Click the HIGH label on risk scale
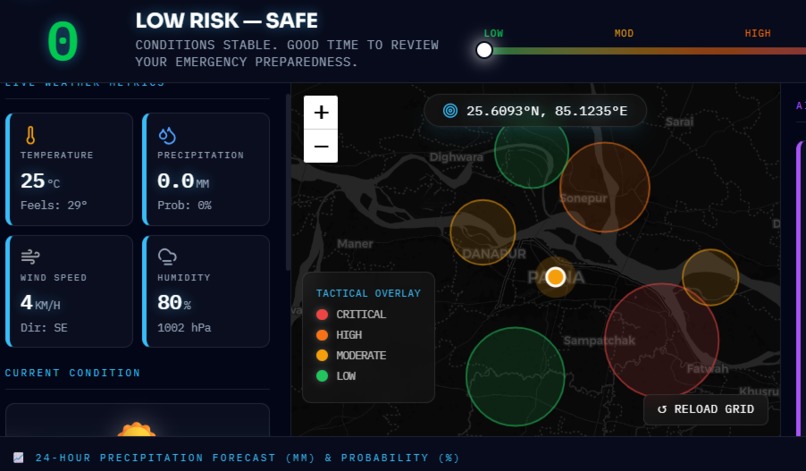The height and width of the screenshot is (471, 806). point(758,33)
